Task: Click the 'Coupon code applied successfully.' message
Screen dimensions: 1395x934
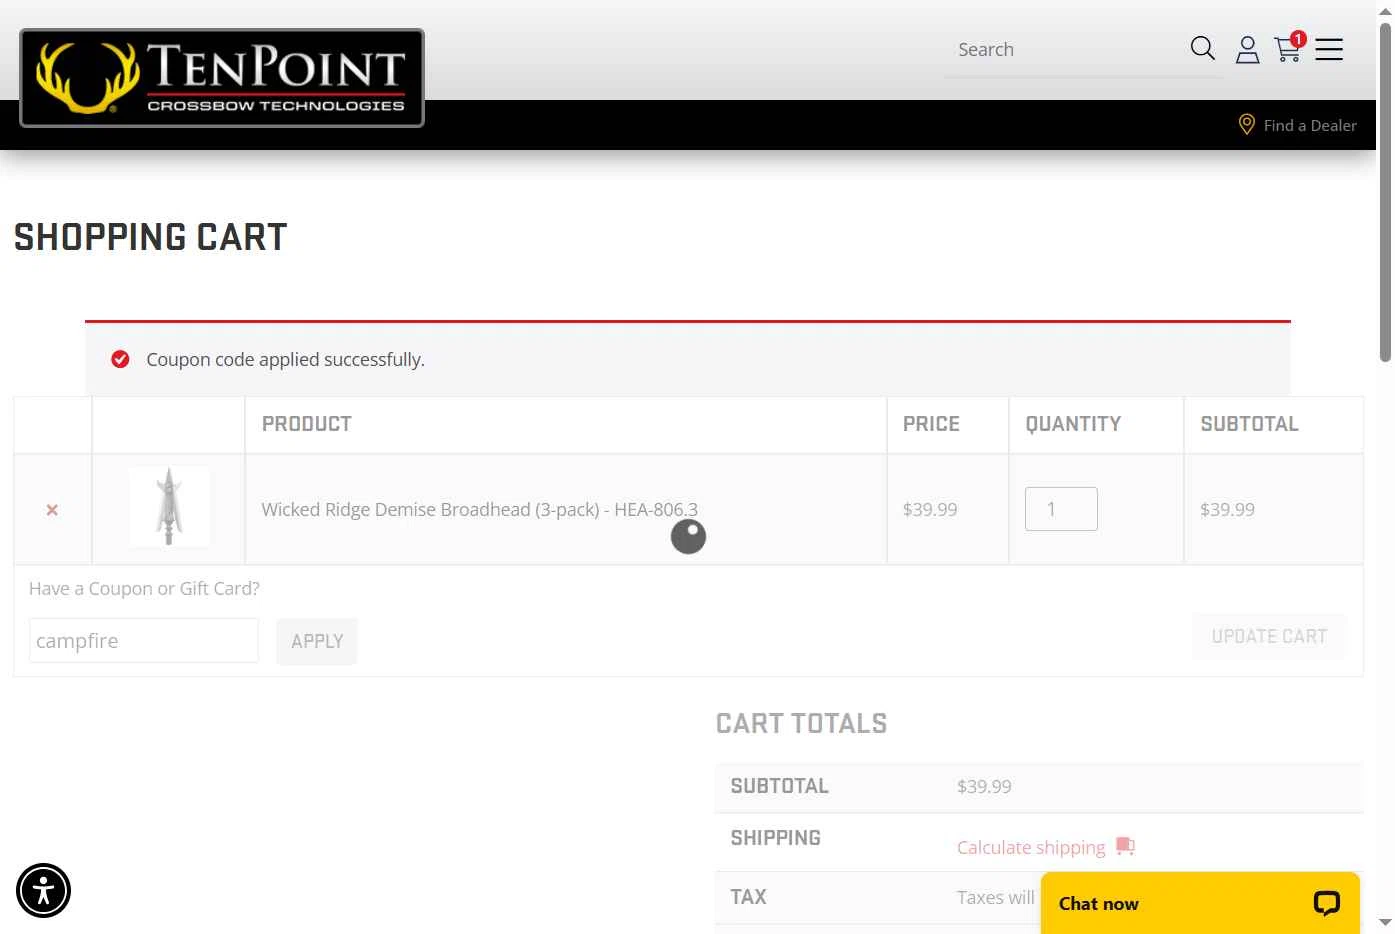Action: click(286, 359)
